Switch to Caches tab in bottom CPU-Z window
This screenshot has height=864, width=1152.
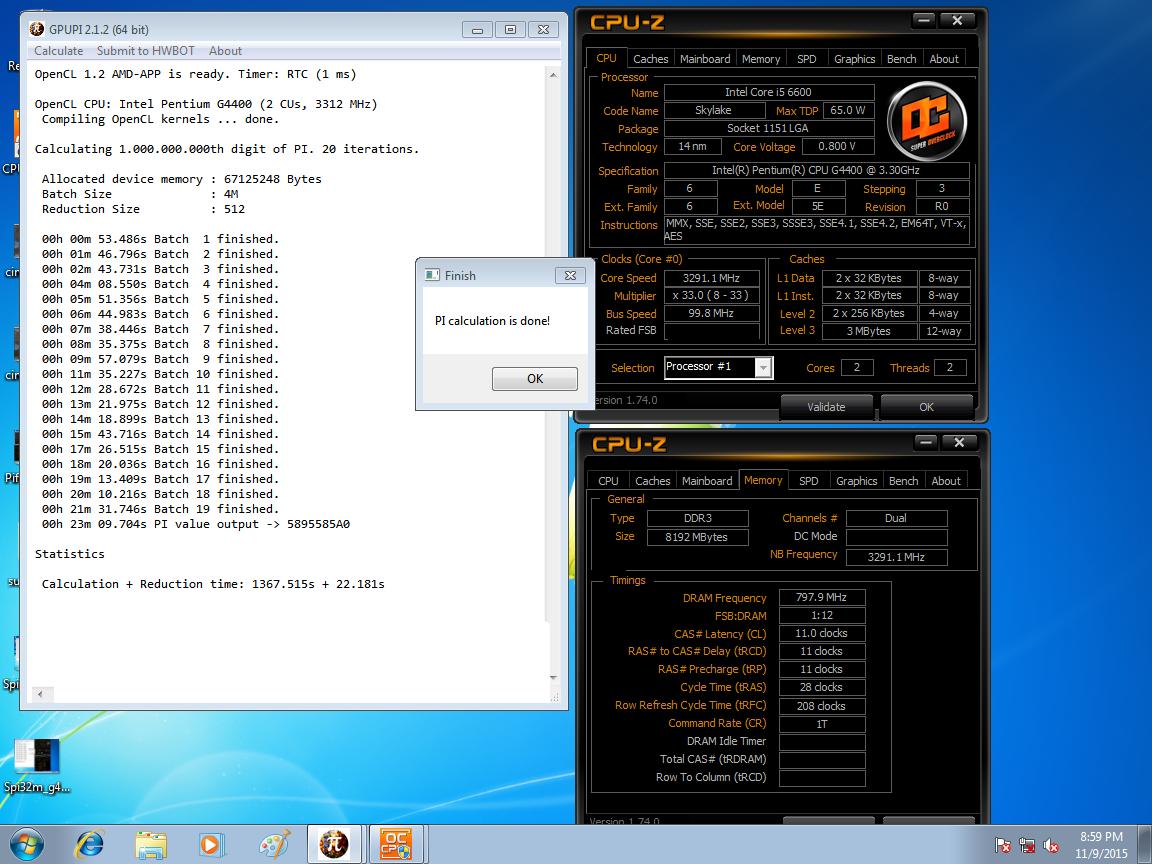point(652,480)
